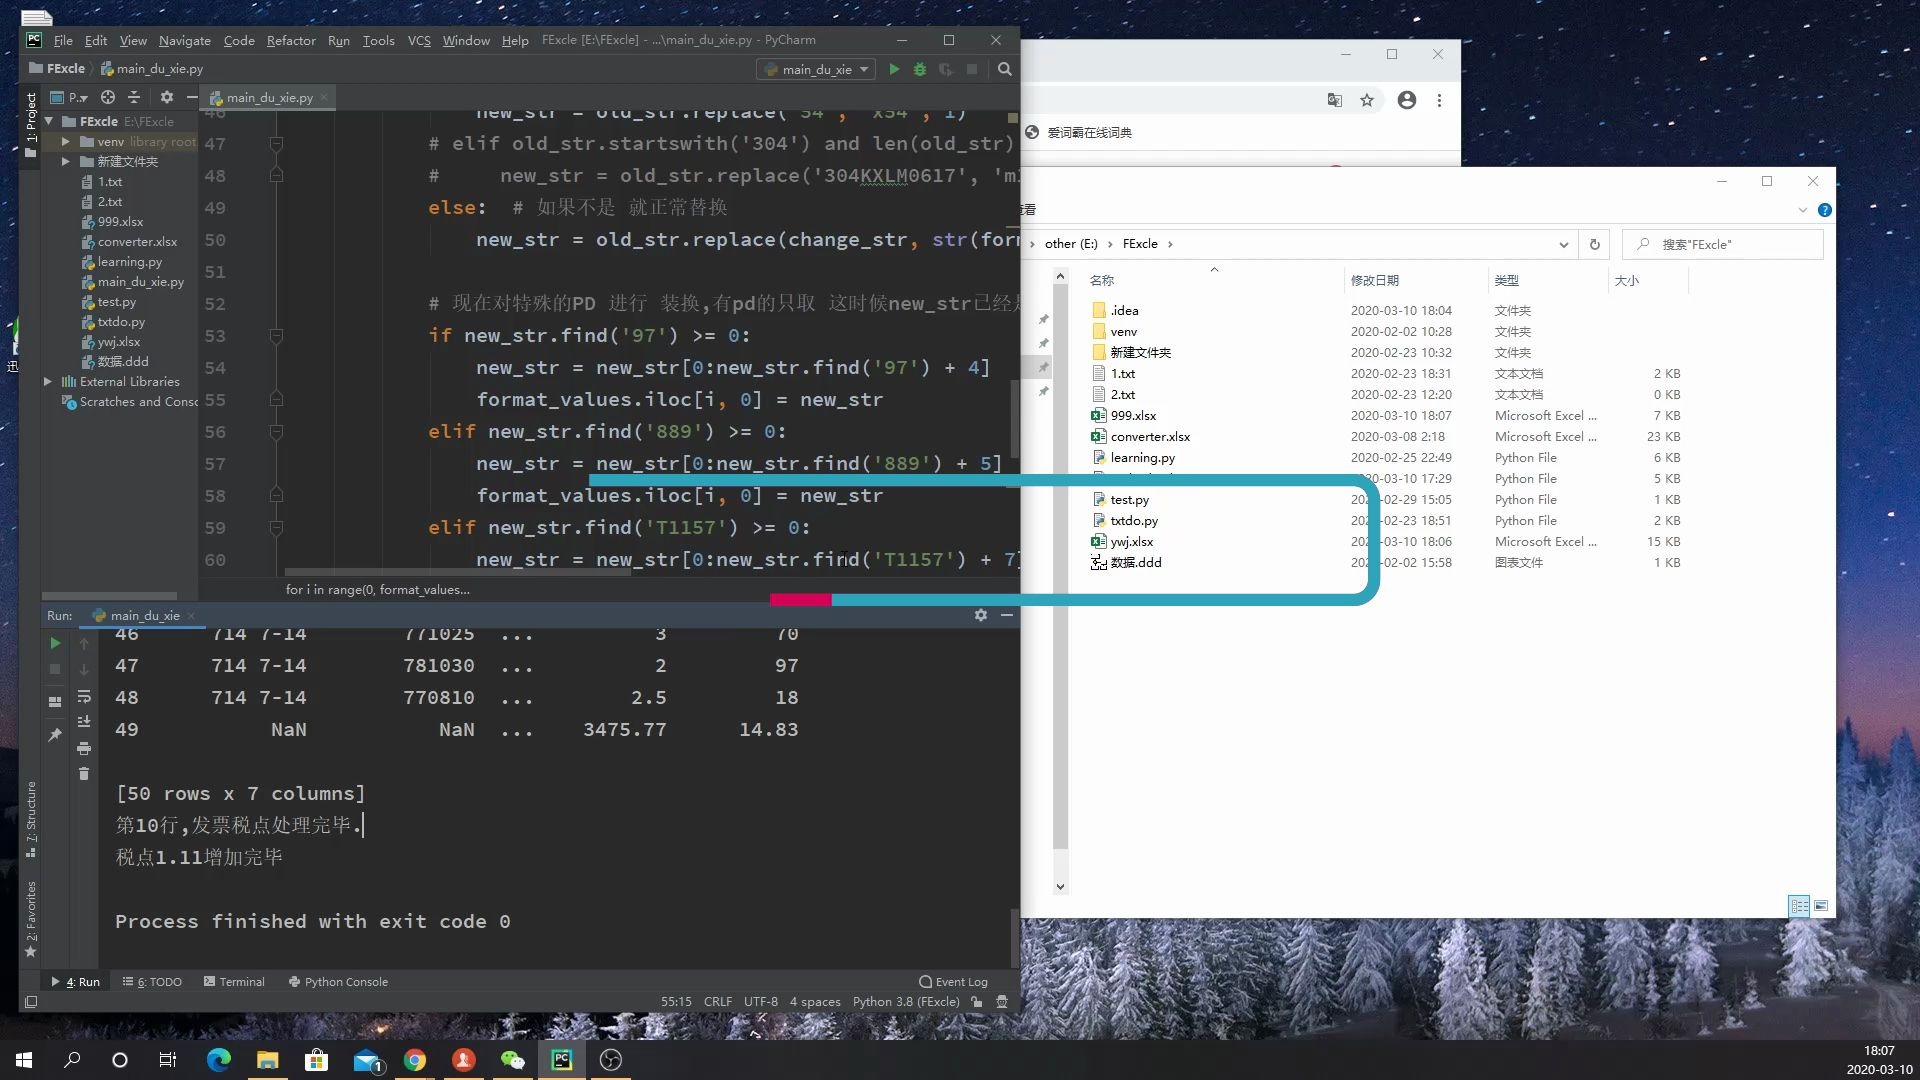Switch to the Terminal tab
This screenshot has height=1080, width=1920.
point(240,981)
